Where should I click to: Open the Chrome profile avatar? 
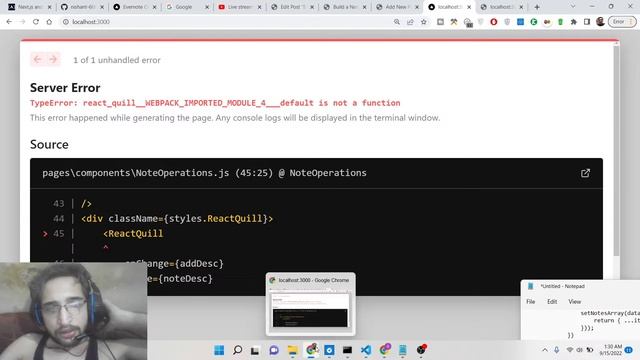(600, 22)
